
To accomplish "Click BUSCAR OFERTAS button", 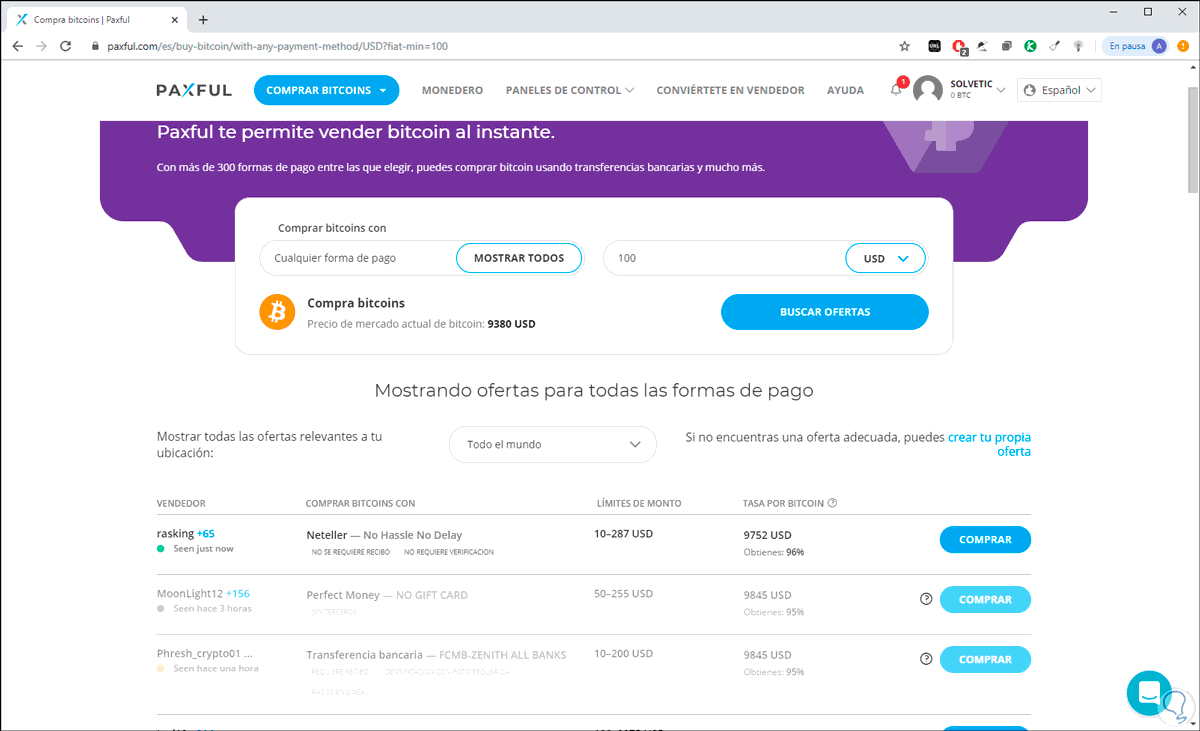I will 825,312.
